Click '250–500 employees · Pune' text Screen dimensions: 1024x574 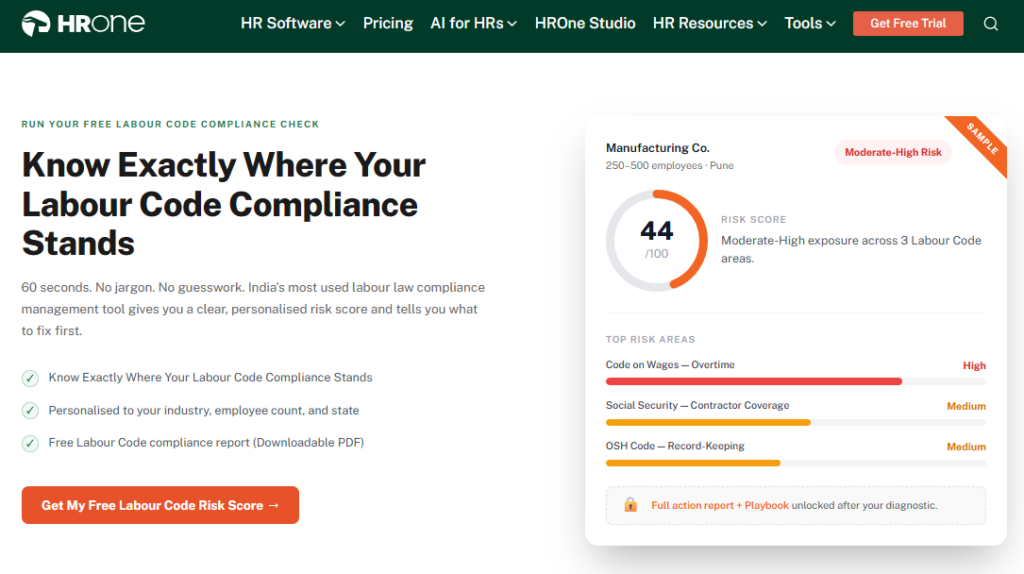coord(669,166)
